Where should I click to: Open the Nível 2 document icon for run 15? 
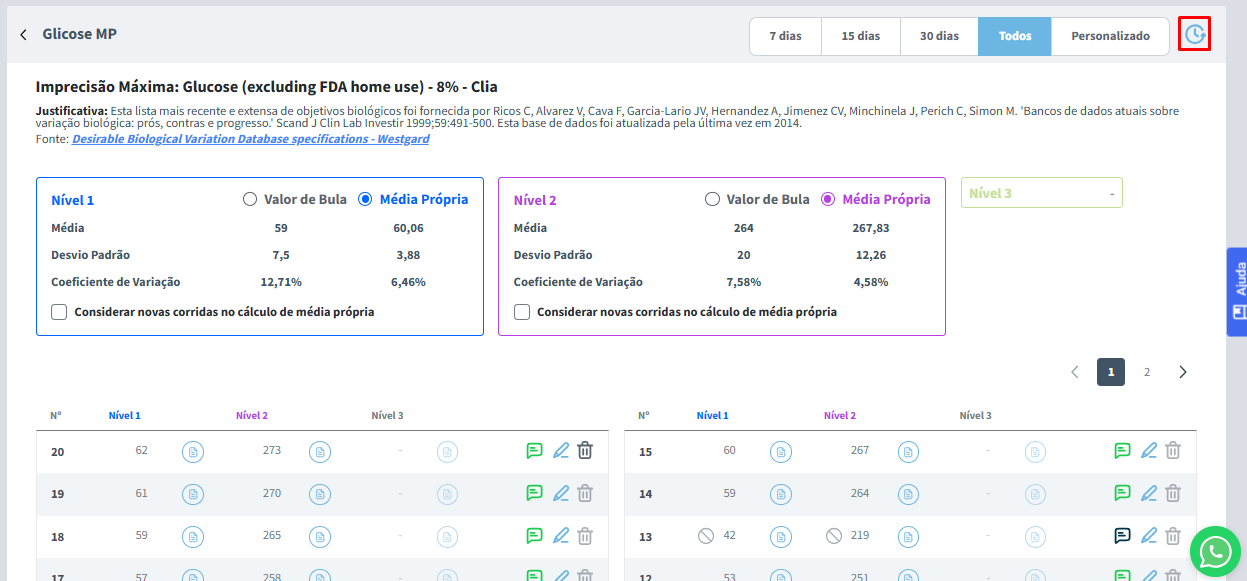click(x=908, y=452)
